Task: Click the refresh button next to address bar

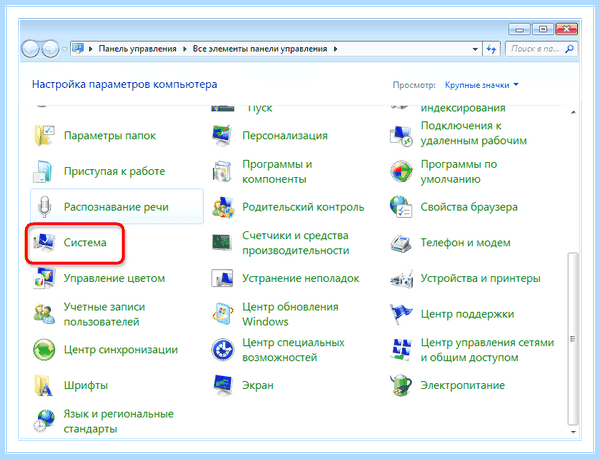Action: pos(491,49)
